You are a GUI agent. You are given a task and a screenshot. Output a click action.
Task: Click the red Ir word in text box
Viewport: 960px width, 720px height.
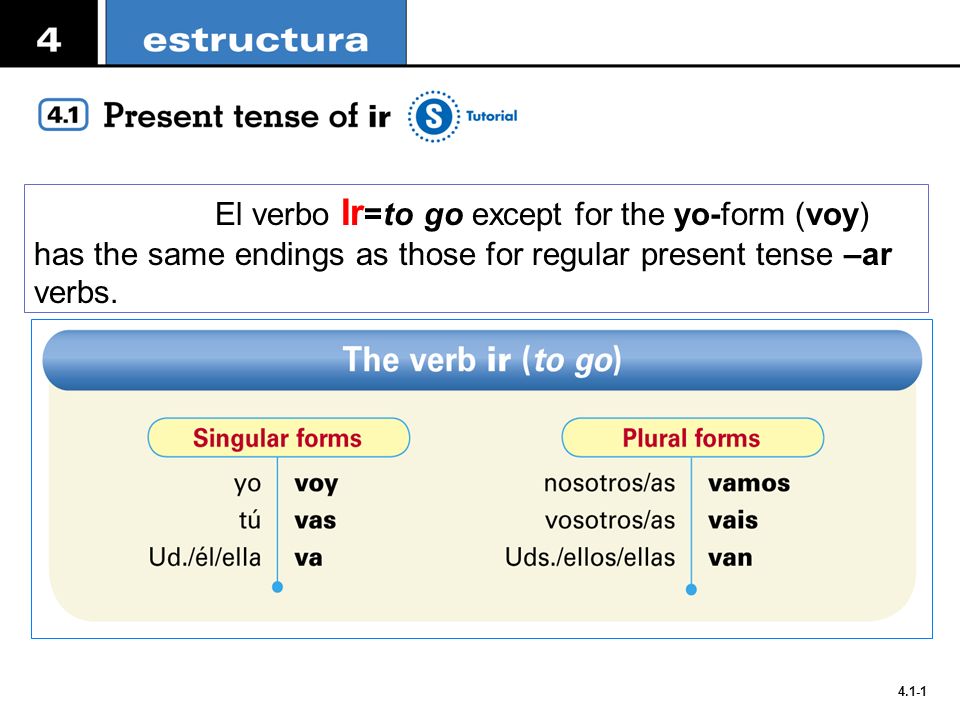click(x=352, y=213)
